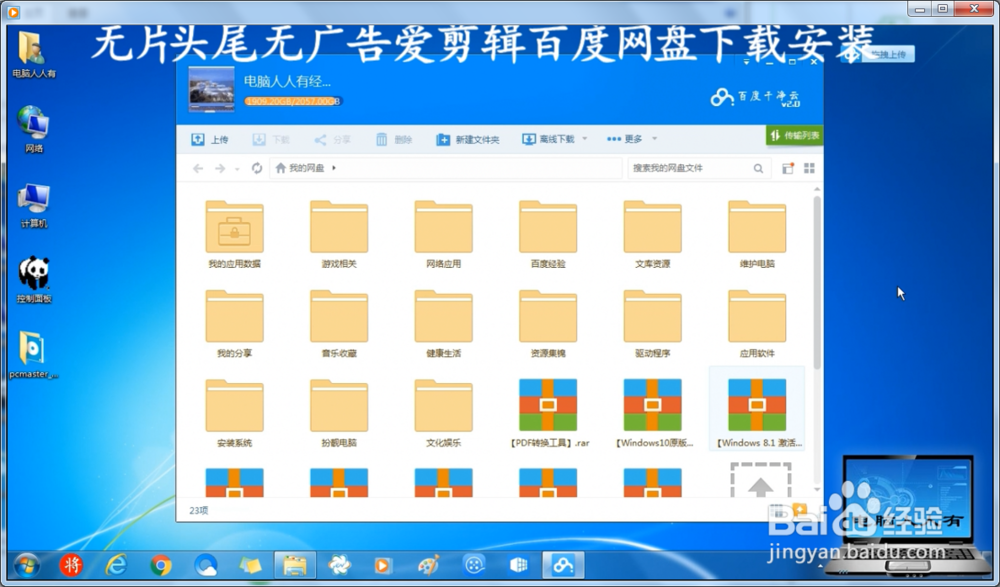Open the 驱动程序 folder
1000x587 pixels.
click(x=652, y=323)
